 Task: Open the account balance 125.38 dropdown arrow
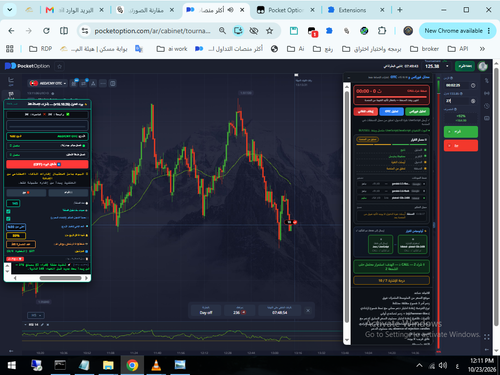pos(447,66)
